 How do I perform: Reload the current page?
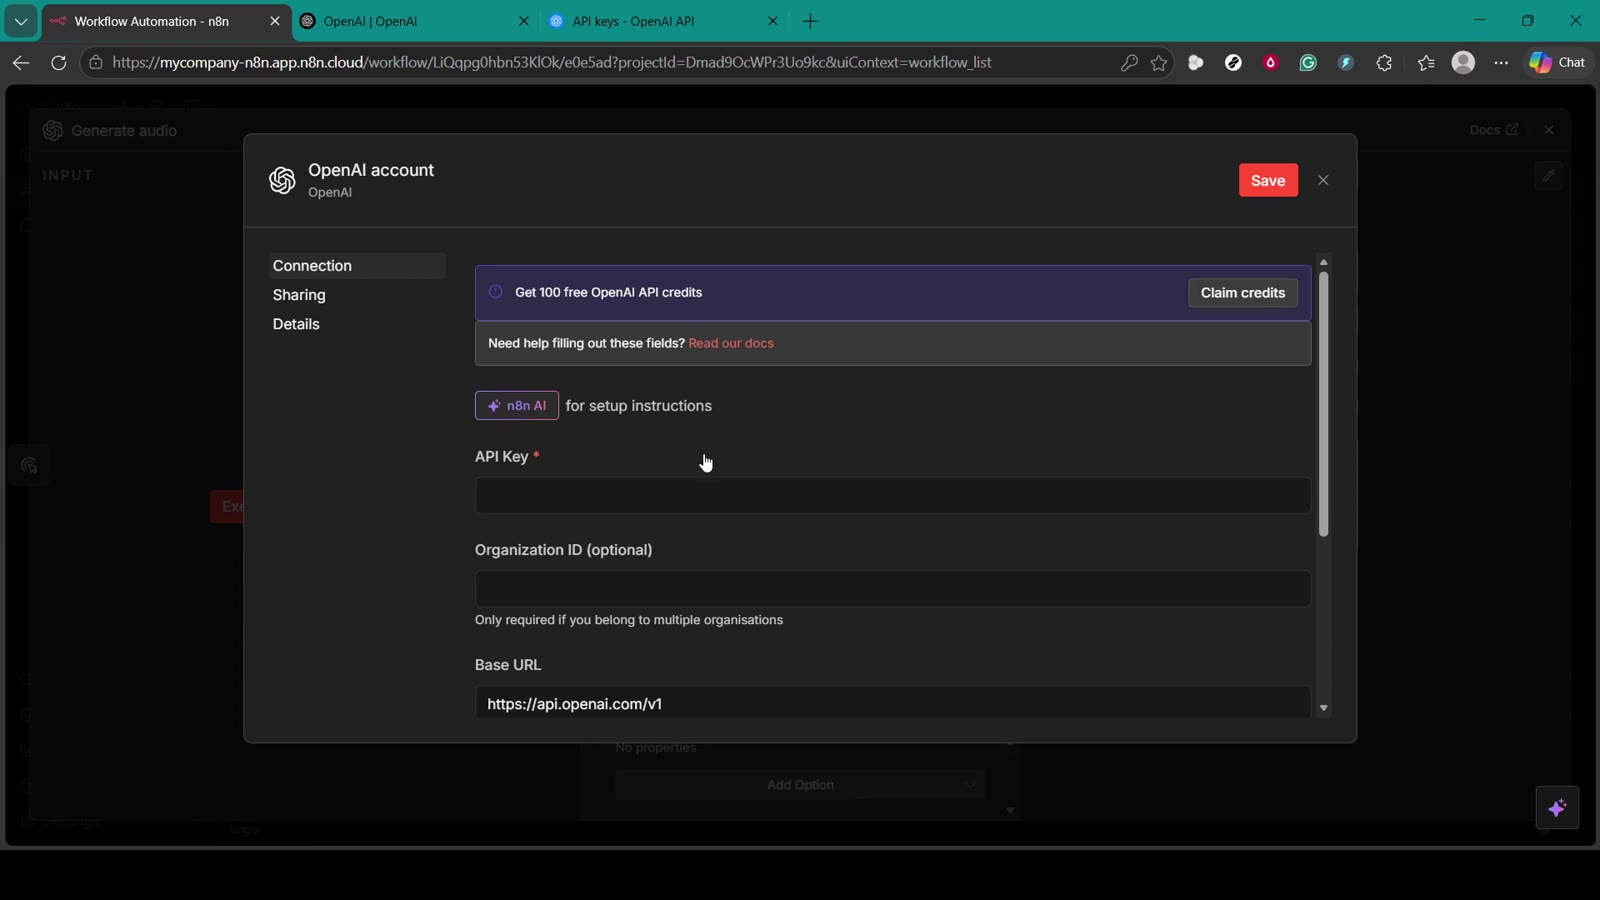click(58, 62)
